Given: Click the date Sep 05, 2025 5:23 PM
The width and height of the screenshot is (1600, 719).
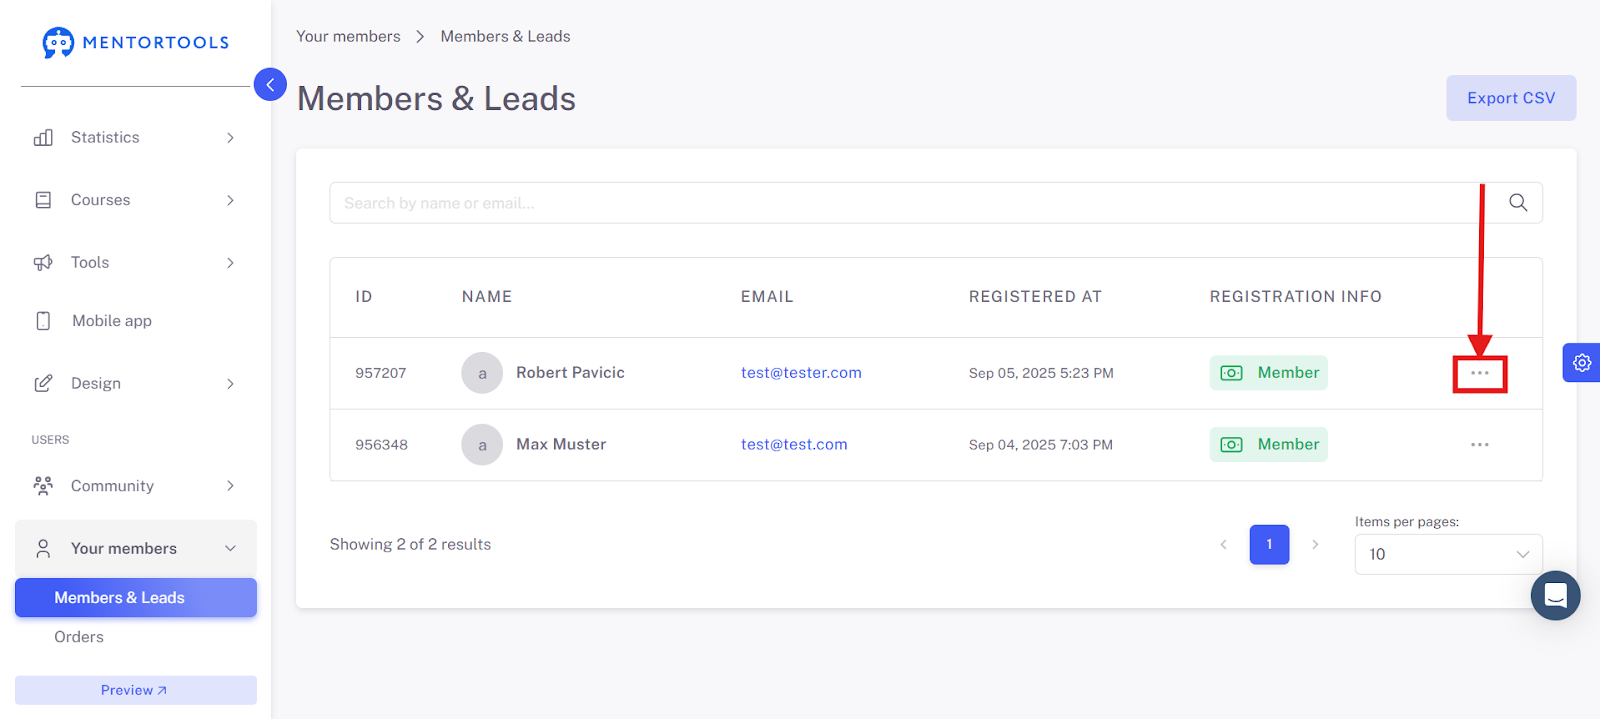Looking at the screenshot, I should (x=1041, y=373).
